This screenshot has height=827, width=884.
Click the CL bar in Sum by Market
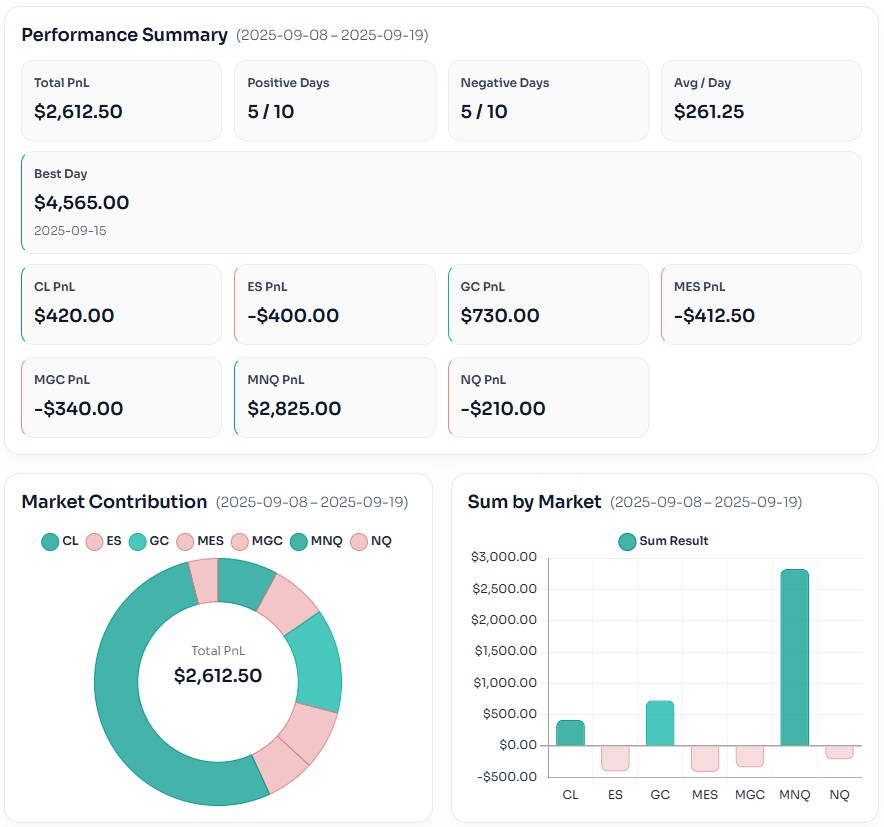[570, 732]
